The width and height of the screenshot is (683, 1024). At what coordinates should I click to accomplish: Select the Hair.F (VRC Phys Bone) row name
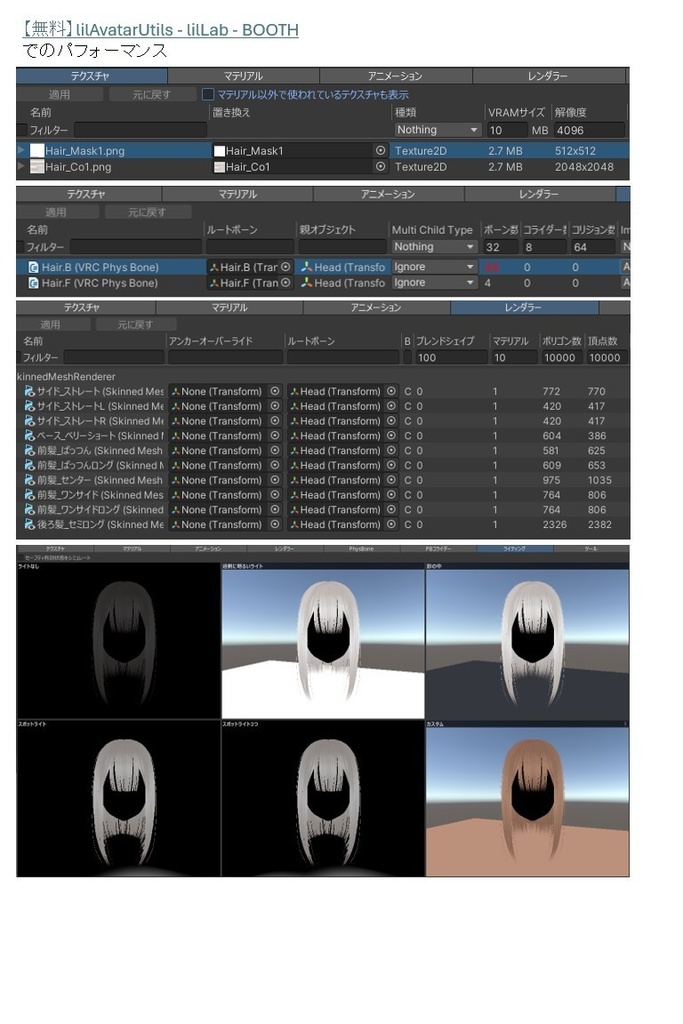99,283
